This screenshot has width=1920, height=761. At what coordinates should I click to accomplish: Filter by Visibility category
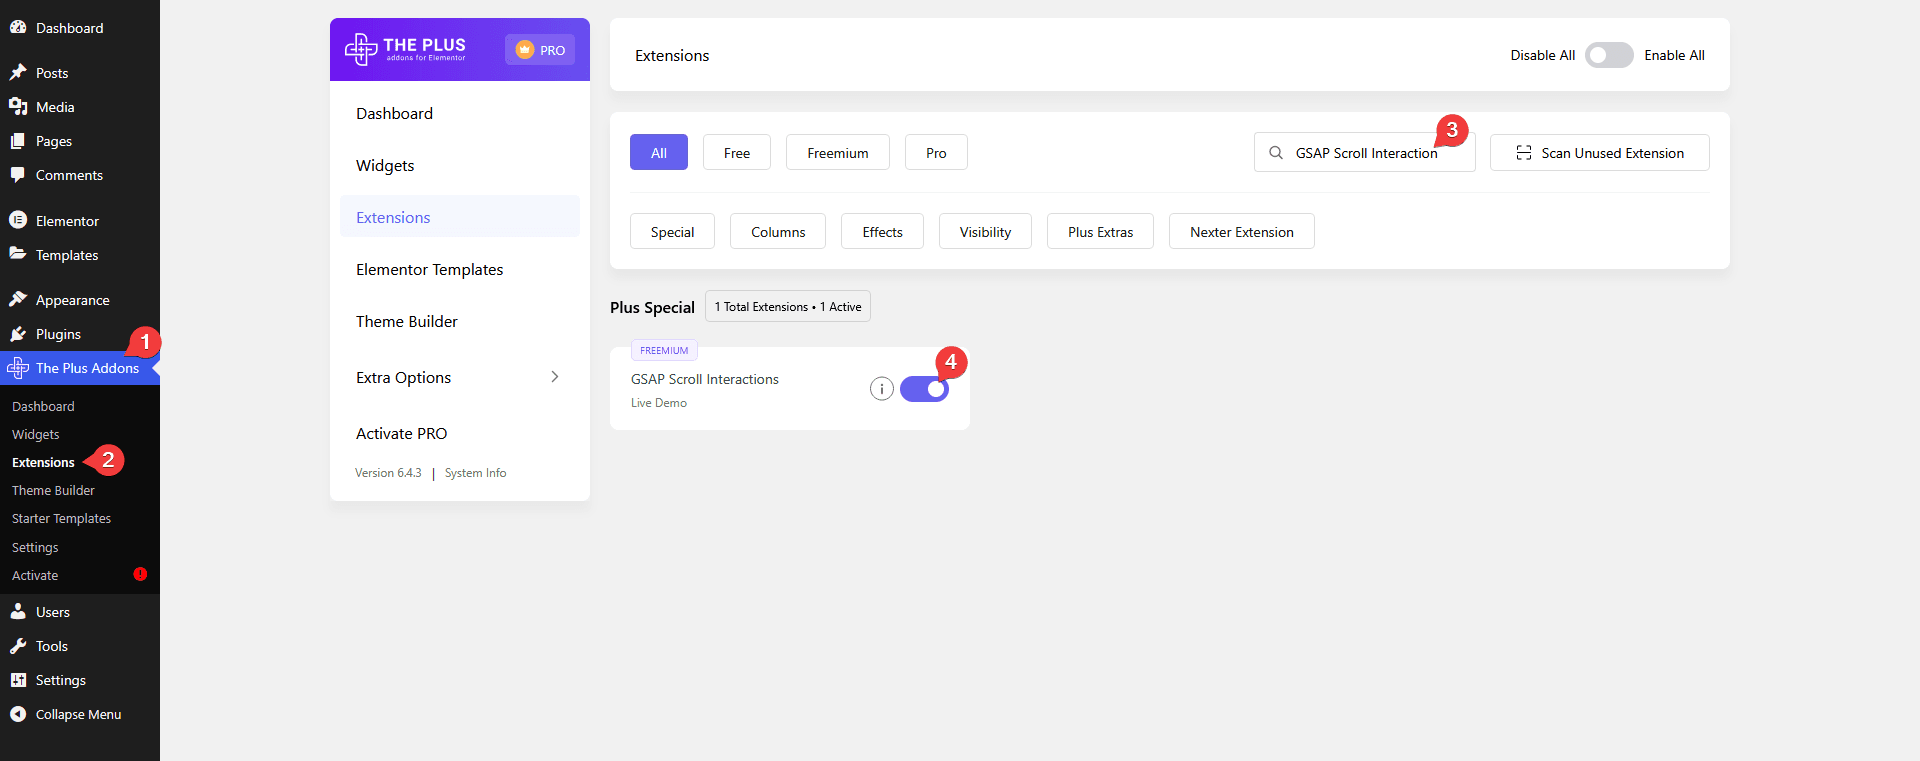tap(985, 231)
